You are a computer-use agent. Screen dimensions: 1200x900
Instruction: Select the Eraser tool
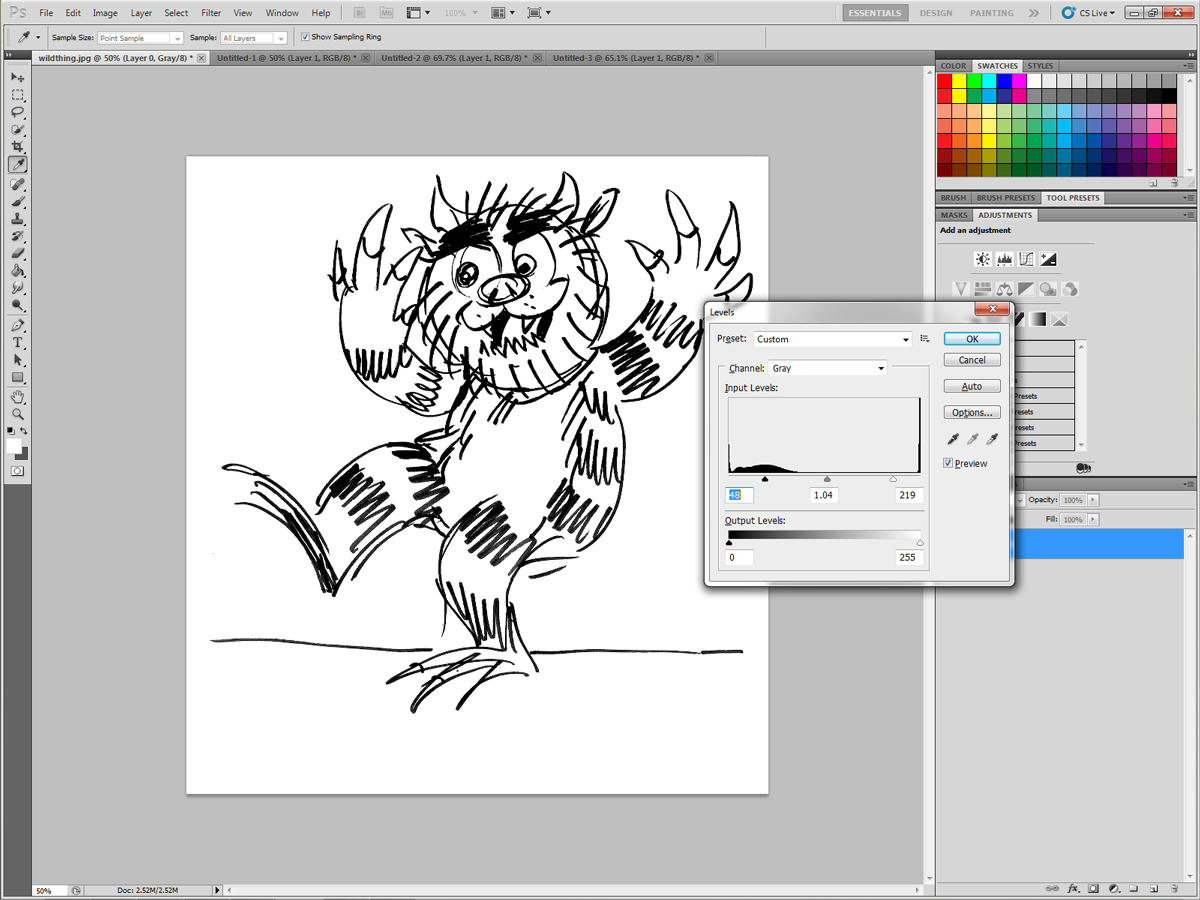point(18,253)
